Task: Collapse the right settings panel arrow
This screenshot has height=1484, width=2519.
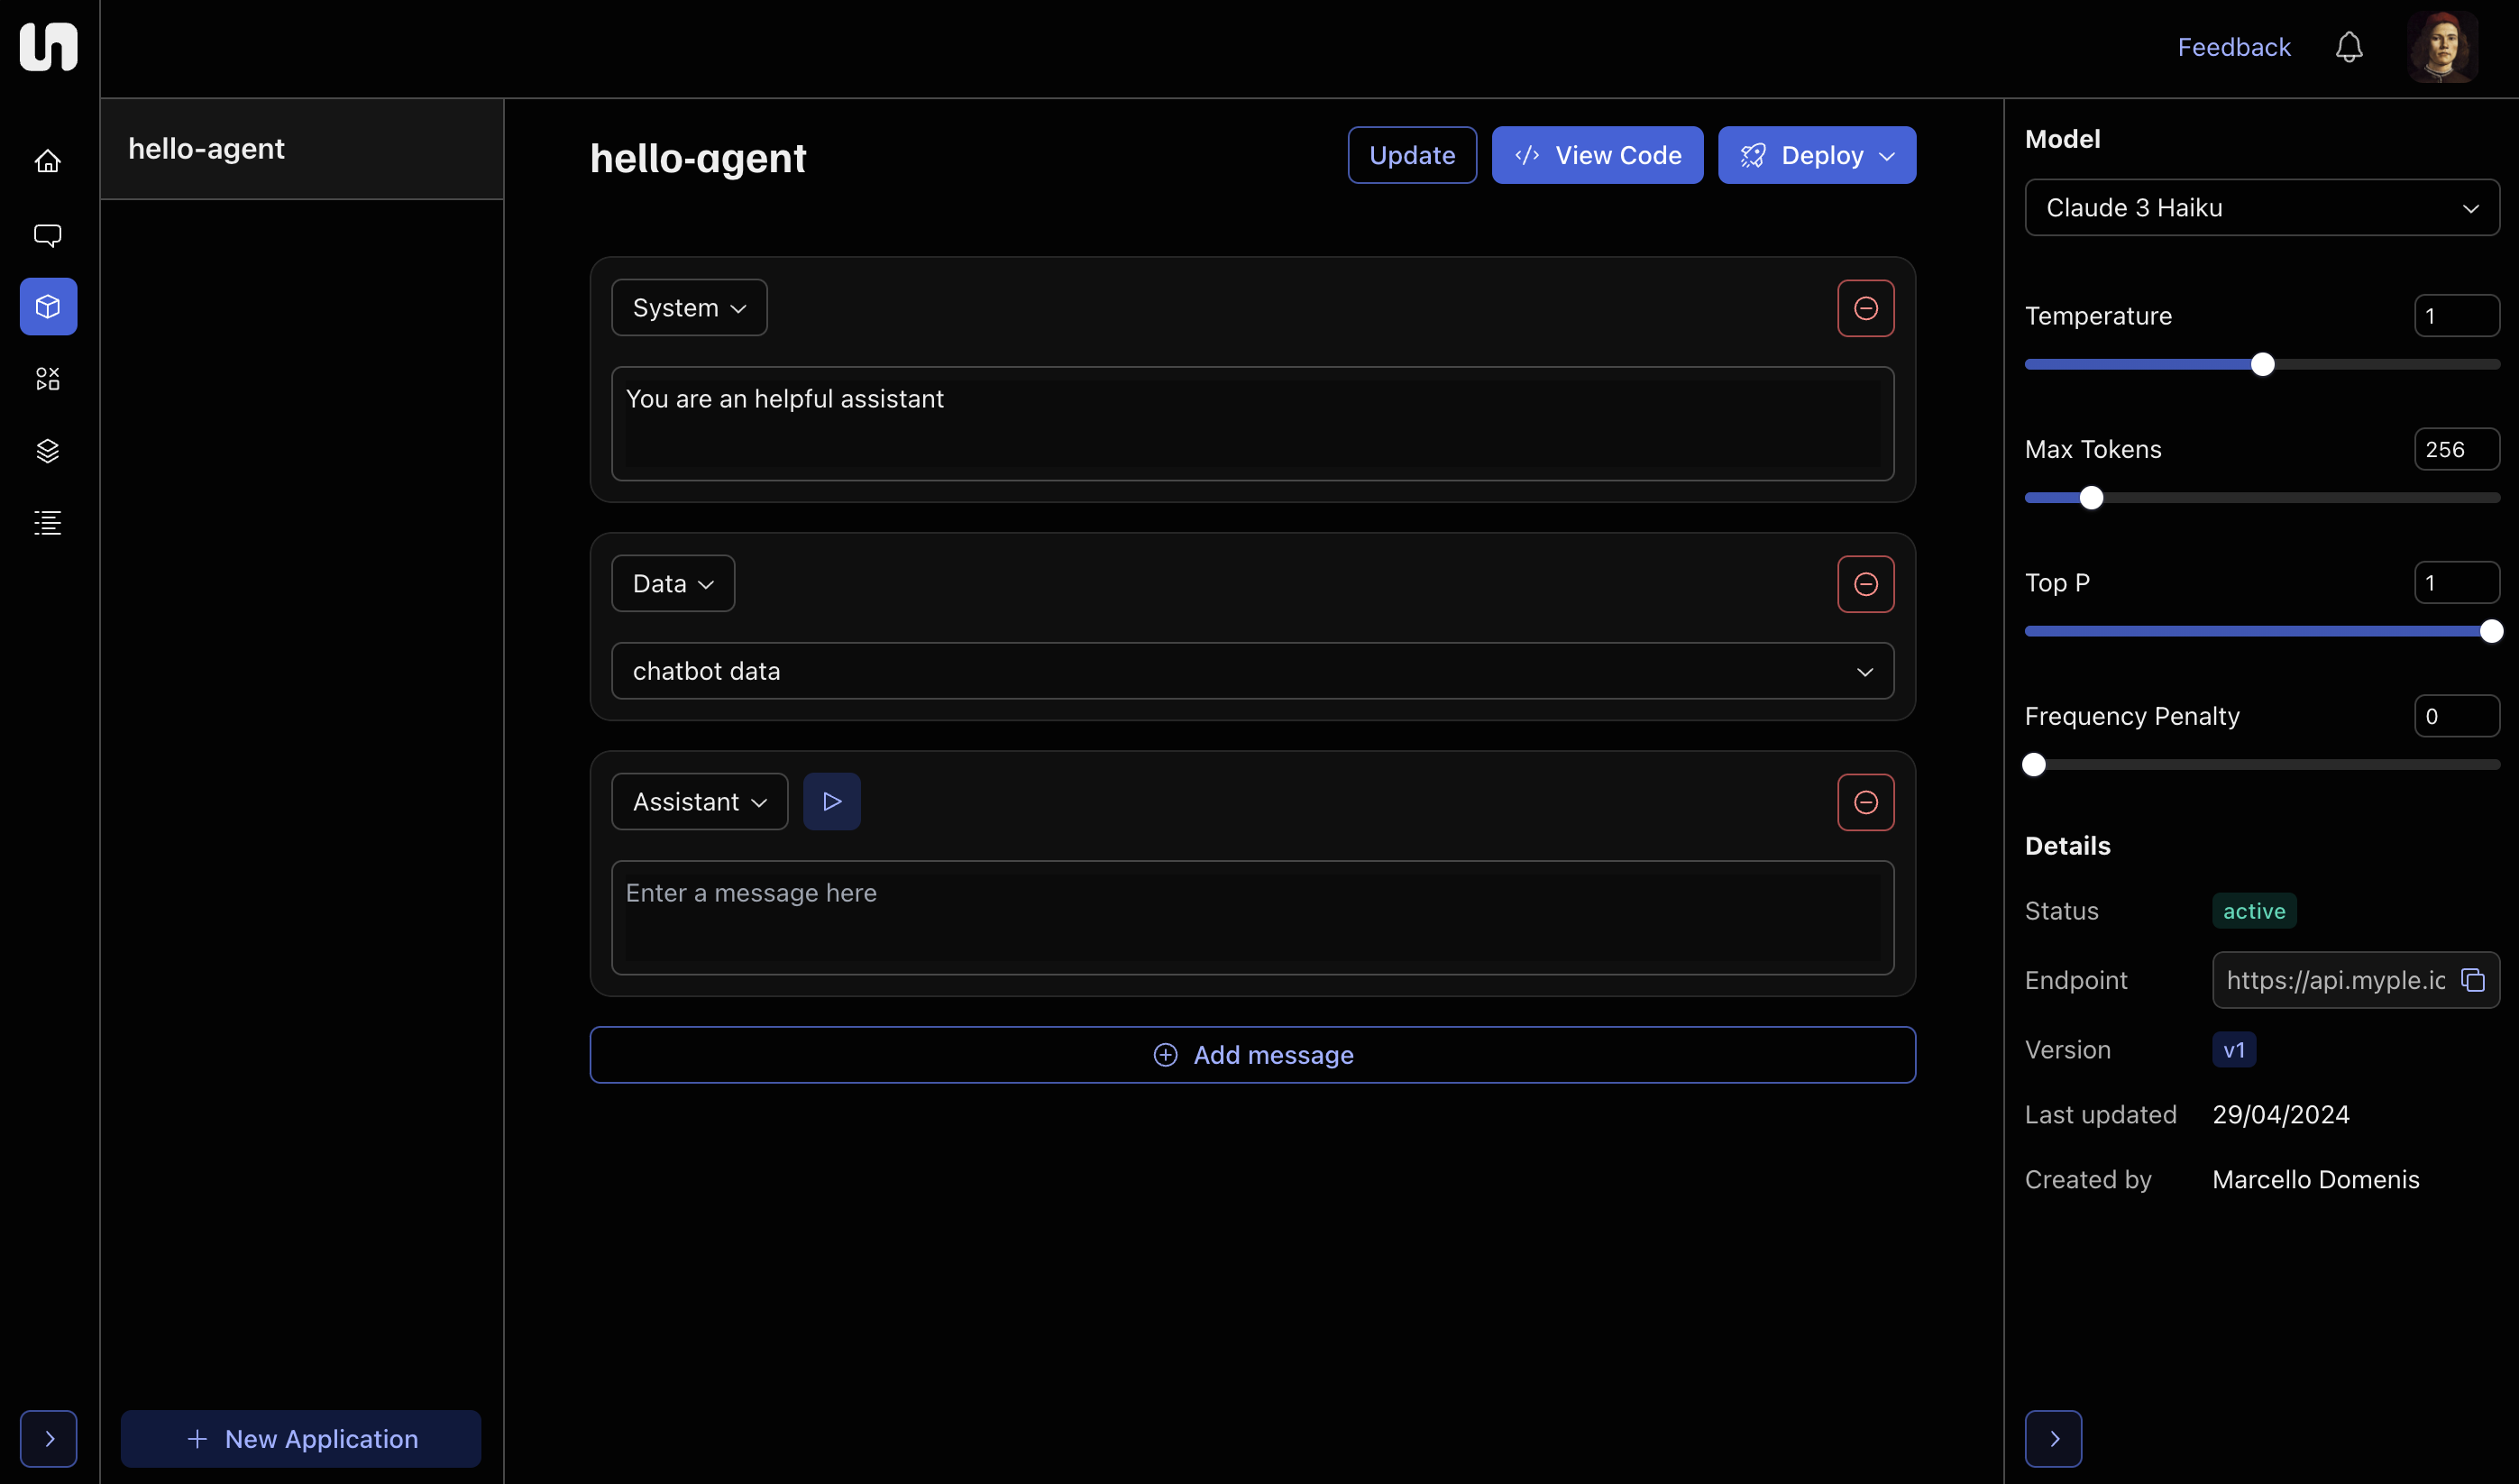Action: tap(2053, 1438)
